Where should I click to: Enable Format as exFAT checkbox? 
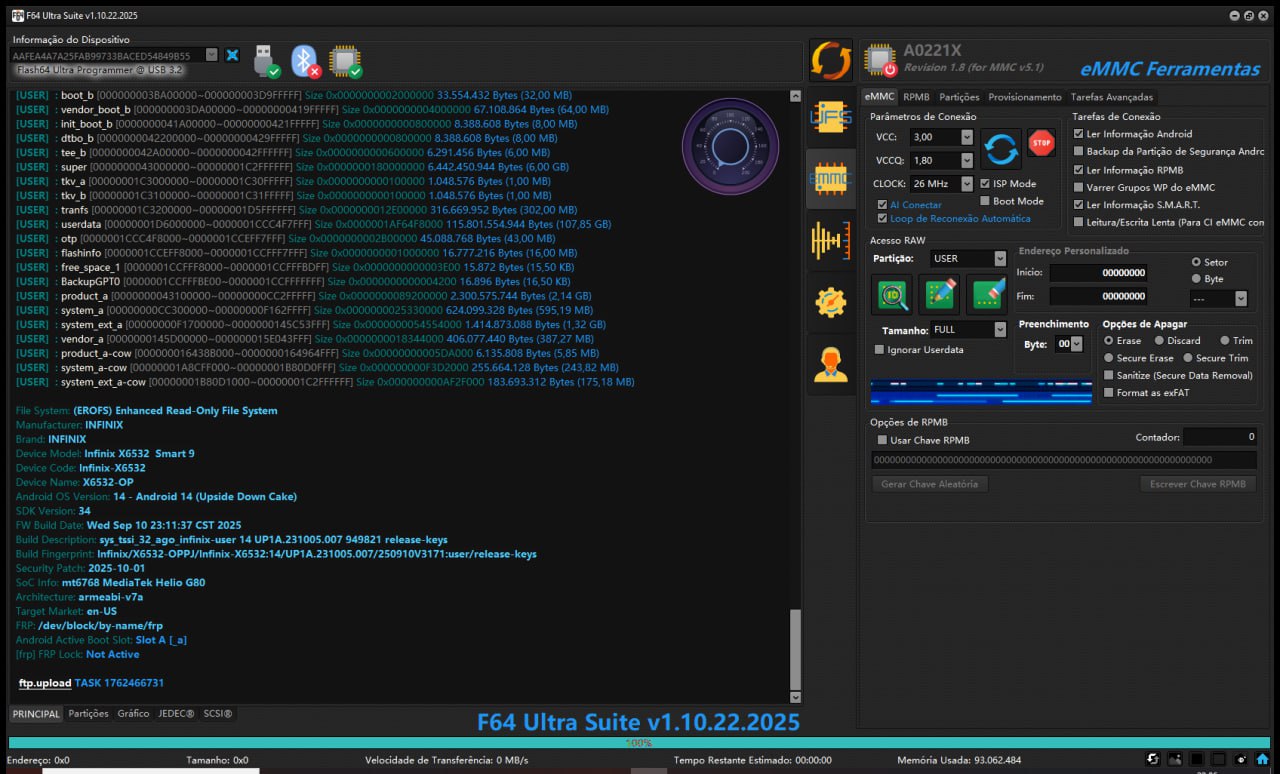click(x=1108, y=393)
